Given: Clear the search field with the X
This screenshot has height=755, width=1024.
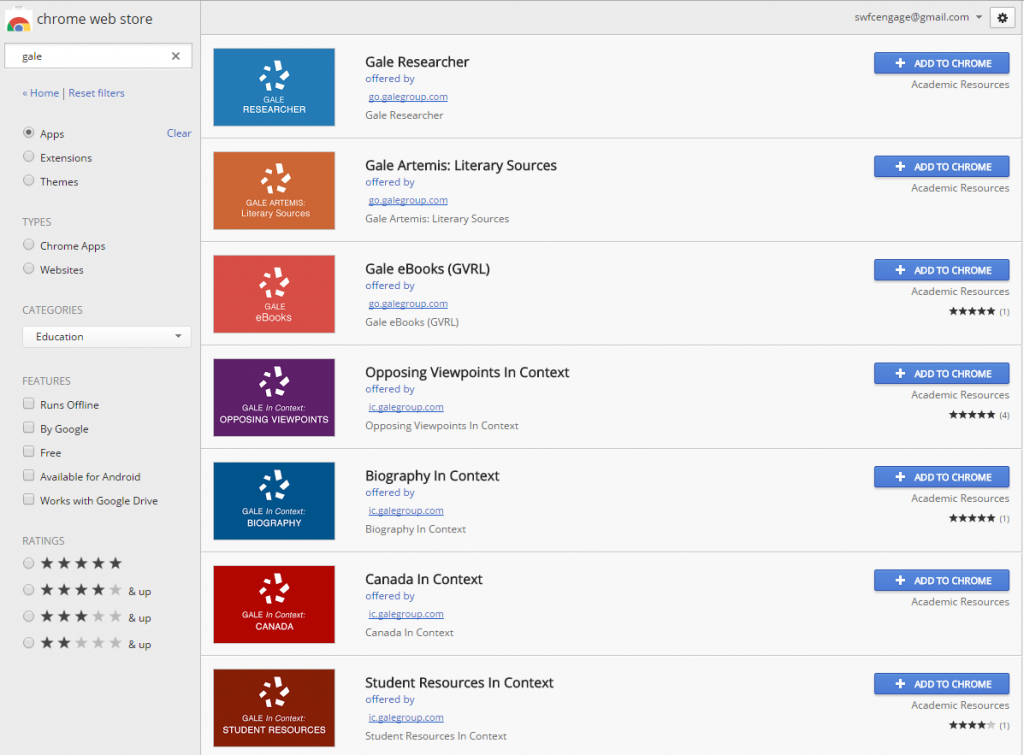Looking at the screenshot, I should (175, 56).
